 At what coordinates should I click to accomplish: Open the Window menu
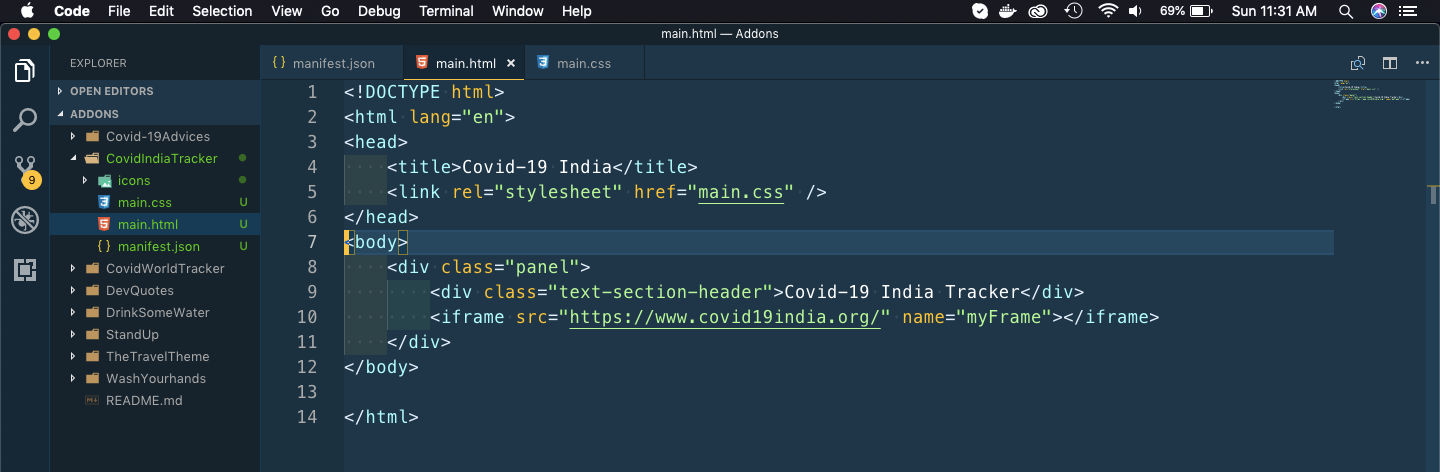coord(518,11)
